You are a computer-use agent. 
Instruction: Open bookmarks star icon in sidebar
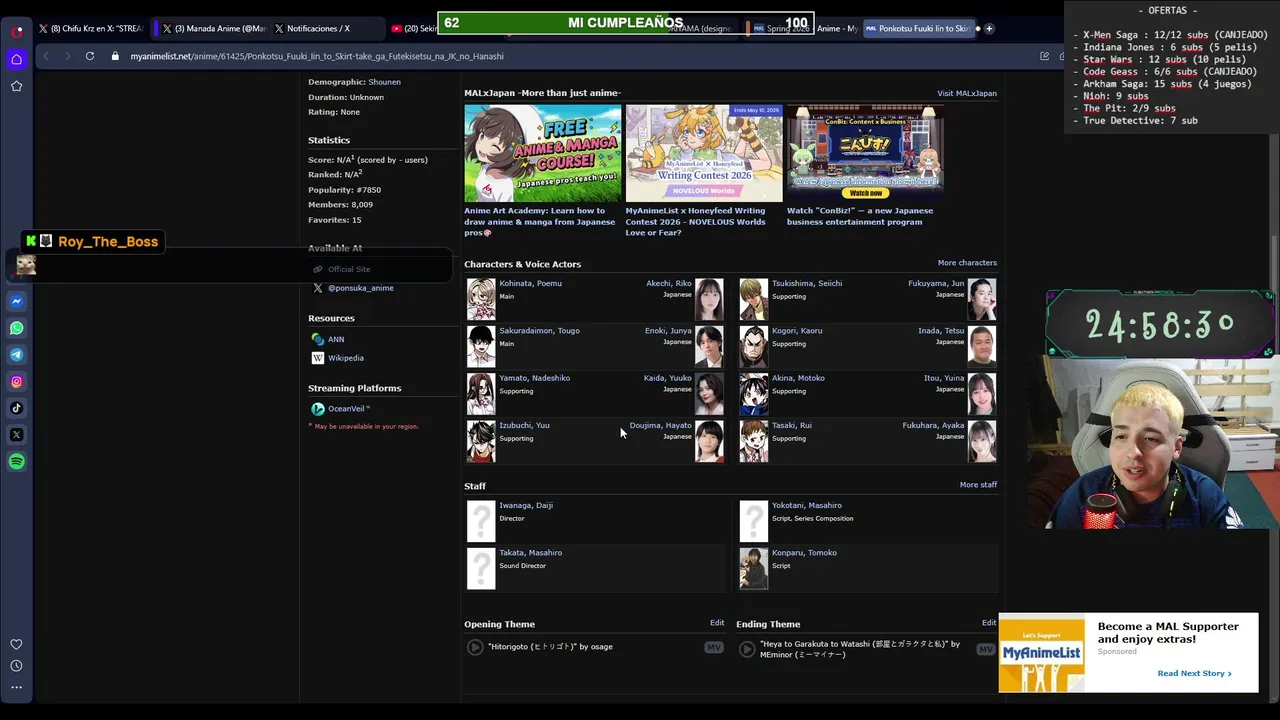pyautogui.click(x=17, y=86)
